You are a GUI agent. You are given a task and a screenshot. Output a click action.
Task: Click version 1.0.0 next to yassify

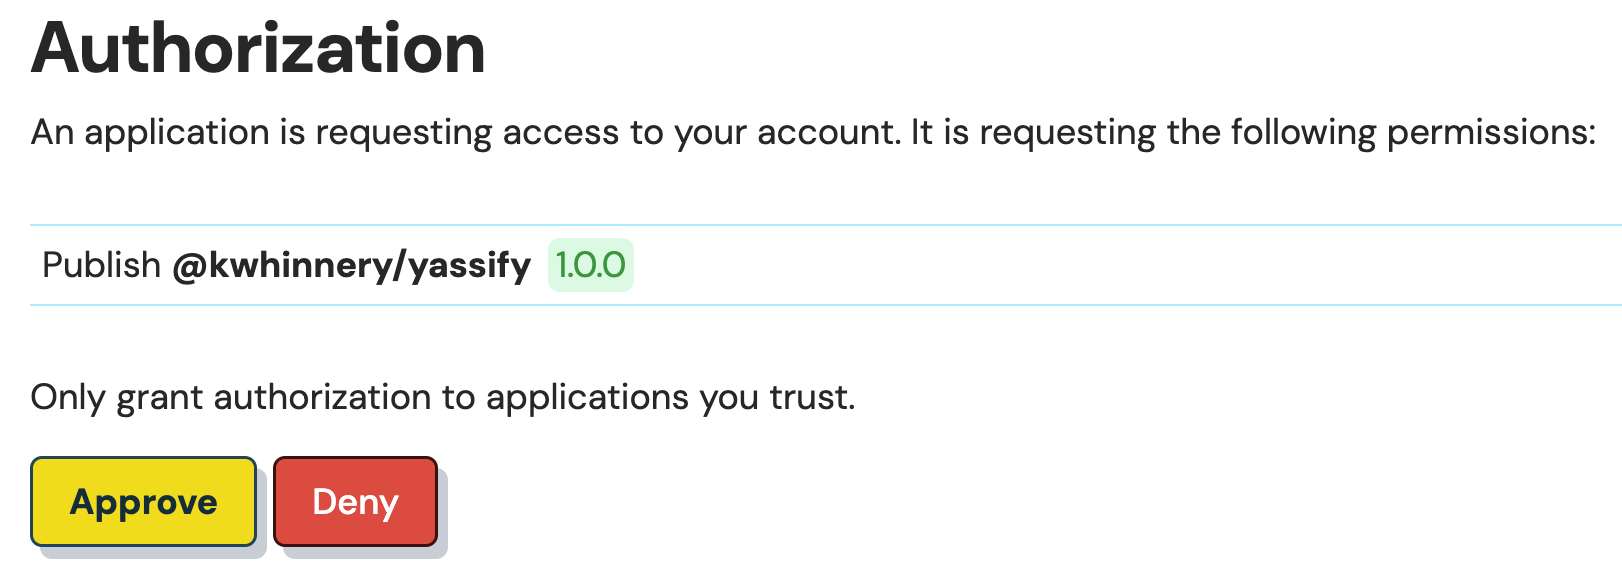pyautogui.click(x=590, y=264)
